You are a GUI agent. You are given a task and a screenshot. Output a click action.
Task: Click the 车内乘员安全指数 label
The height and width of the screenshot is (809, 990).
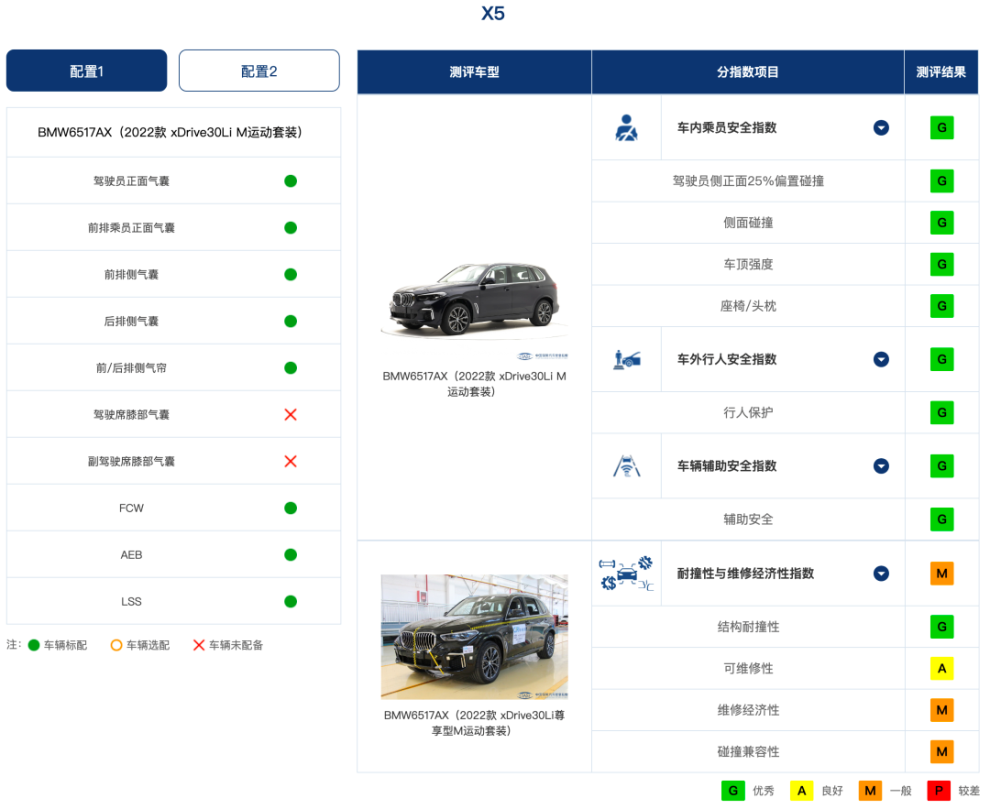tap(727, 128)
